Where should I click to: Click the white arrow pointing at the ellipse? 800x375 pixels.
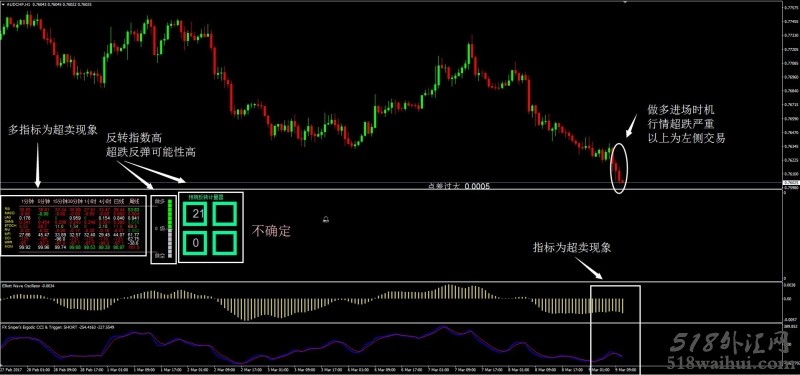[x=632, y=124]
